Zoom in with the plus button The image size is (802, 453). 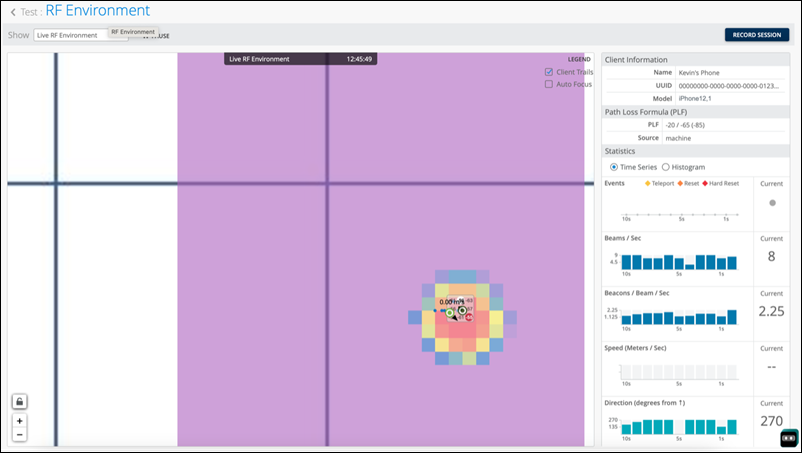tap(20, 421)
